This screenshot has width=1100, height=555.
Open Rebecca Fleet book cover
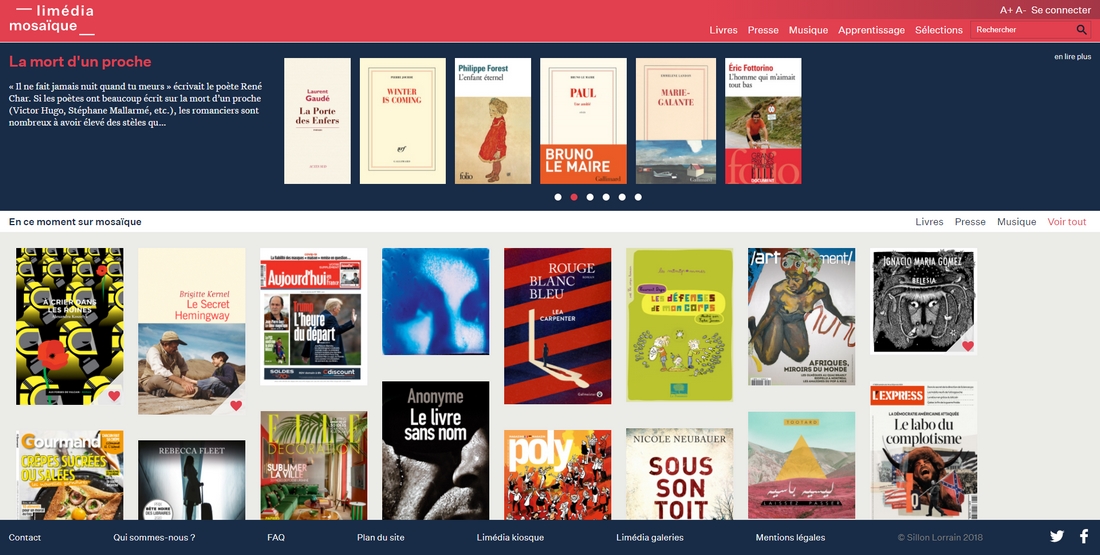click(192, 480)
